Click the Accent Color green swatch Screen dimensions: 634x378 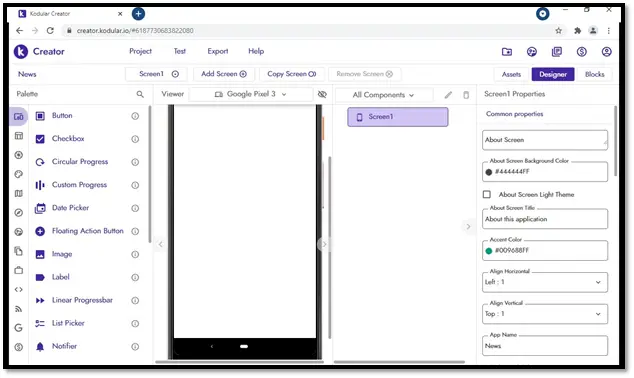point(488,251)
